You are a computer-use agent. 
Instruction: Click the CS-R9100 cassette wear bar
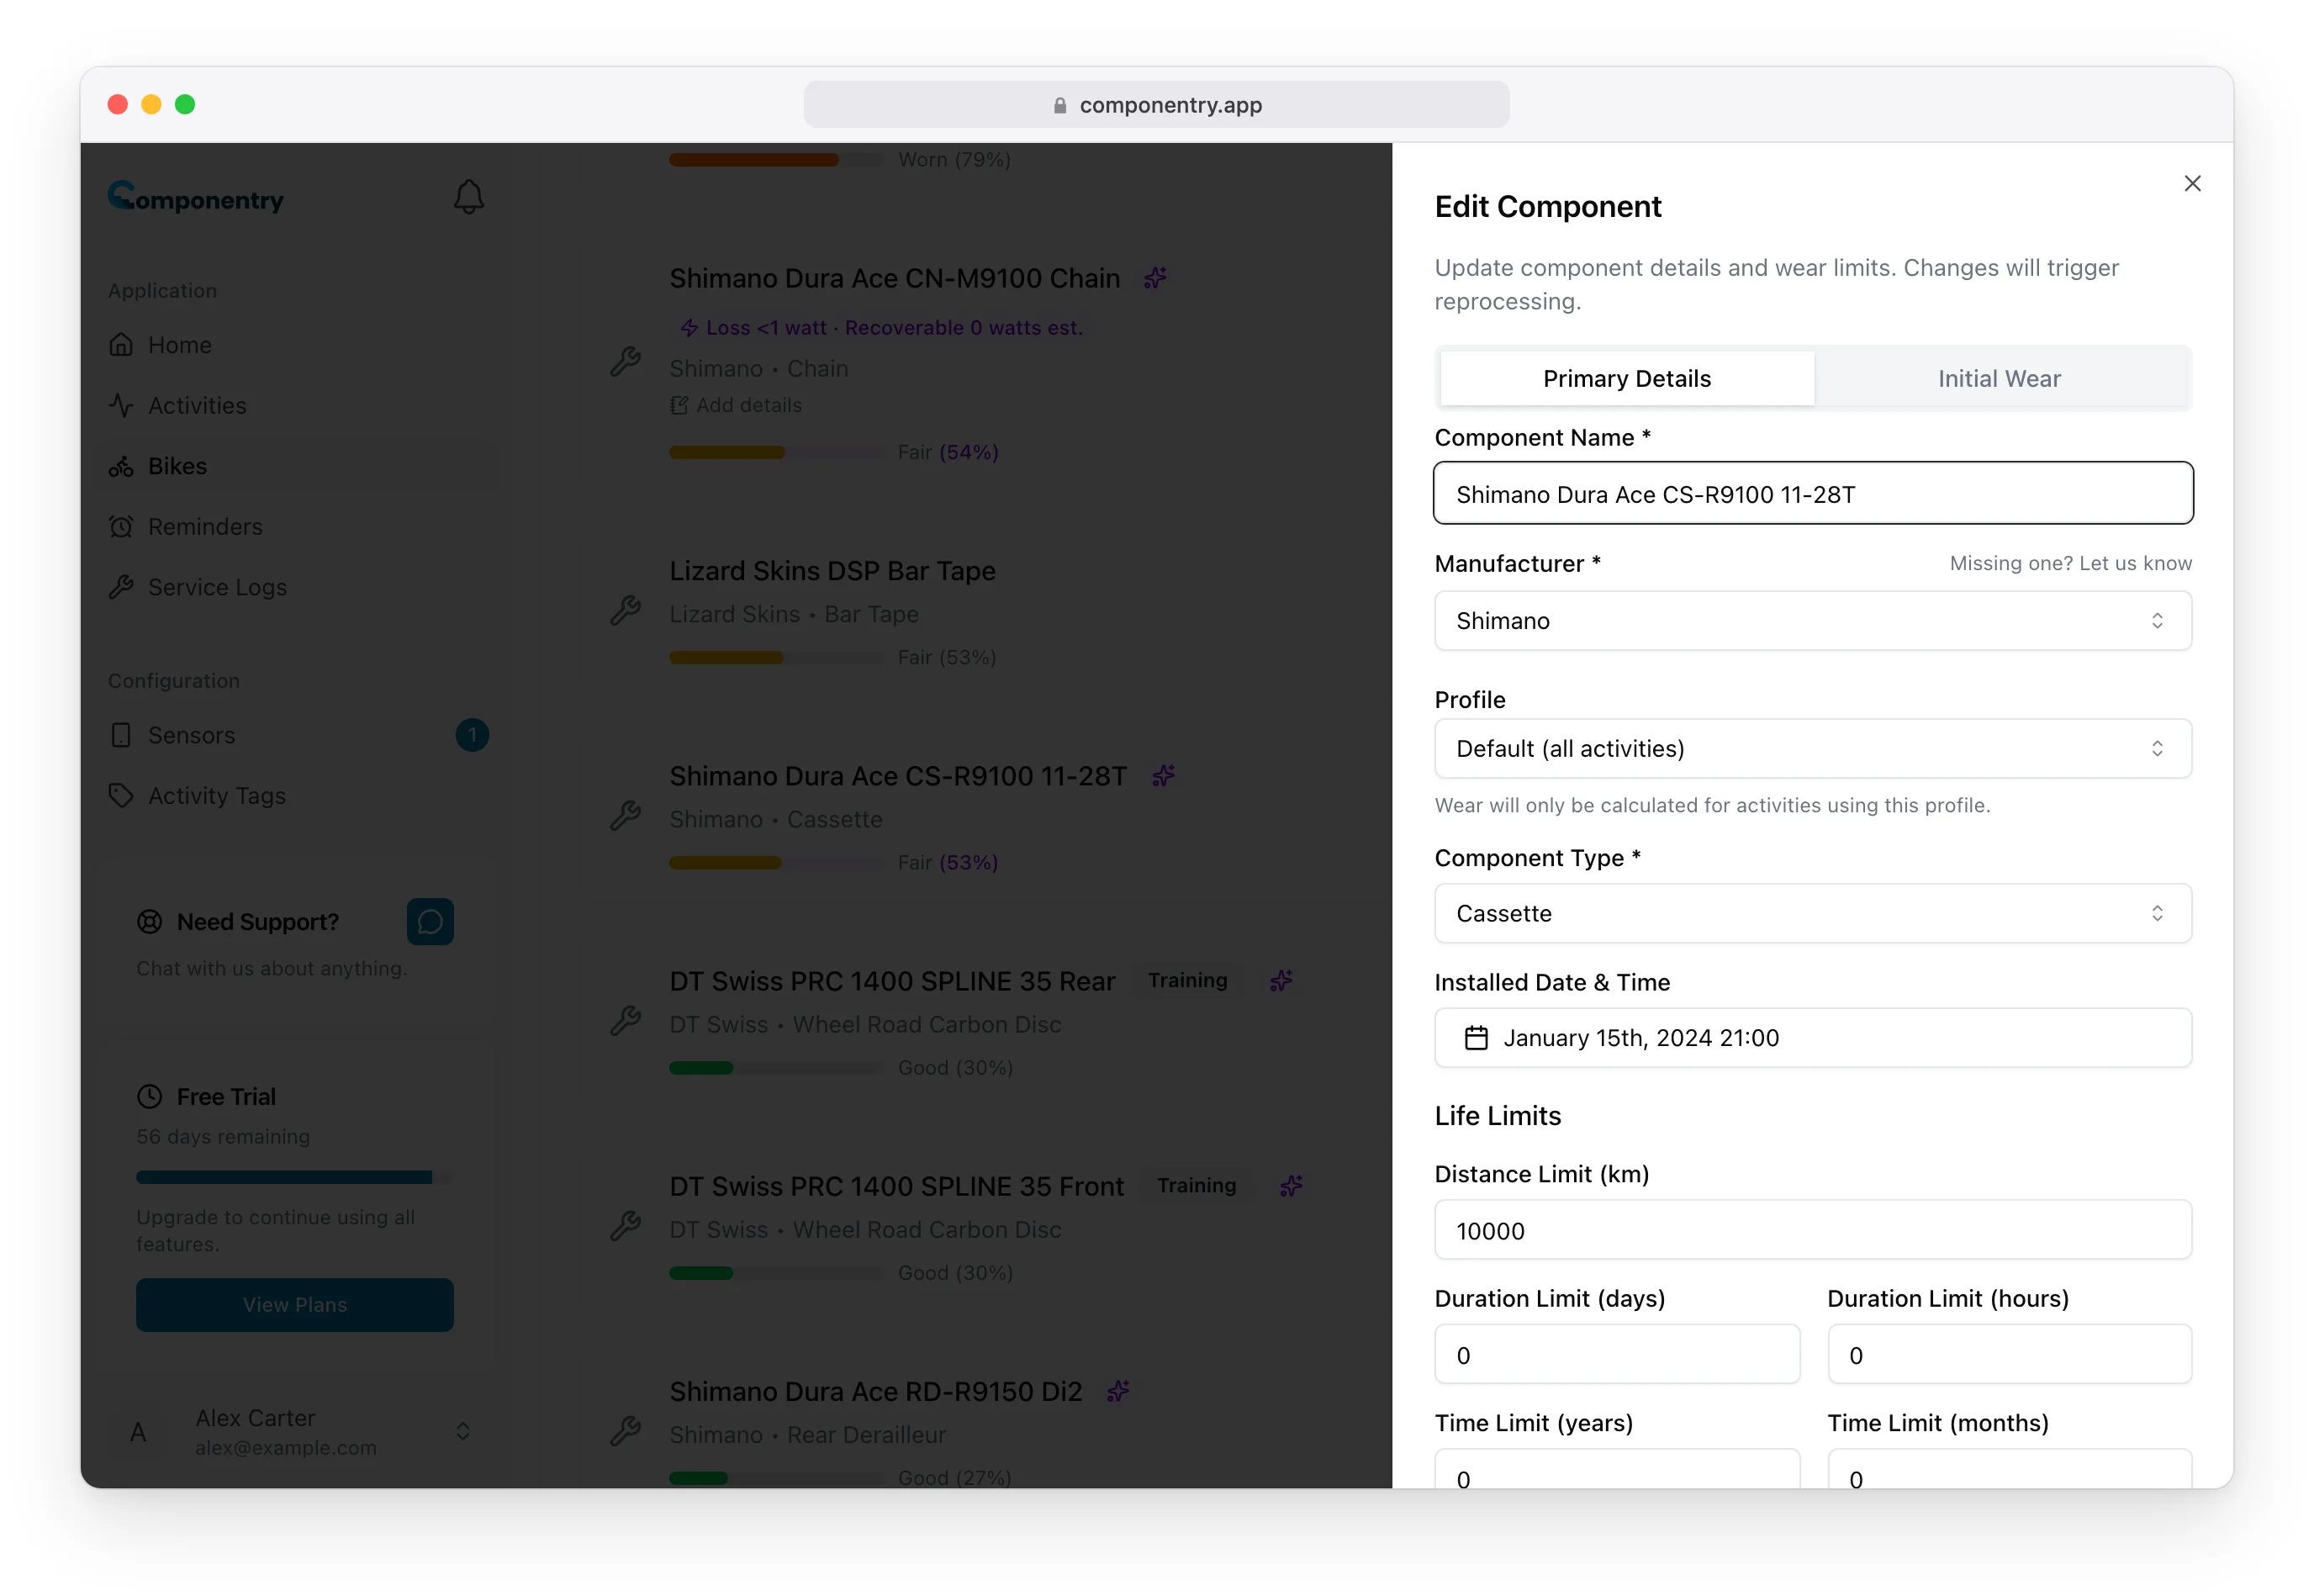777,862
